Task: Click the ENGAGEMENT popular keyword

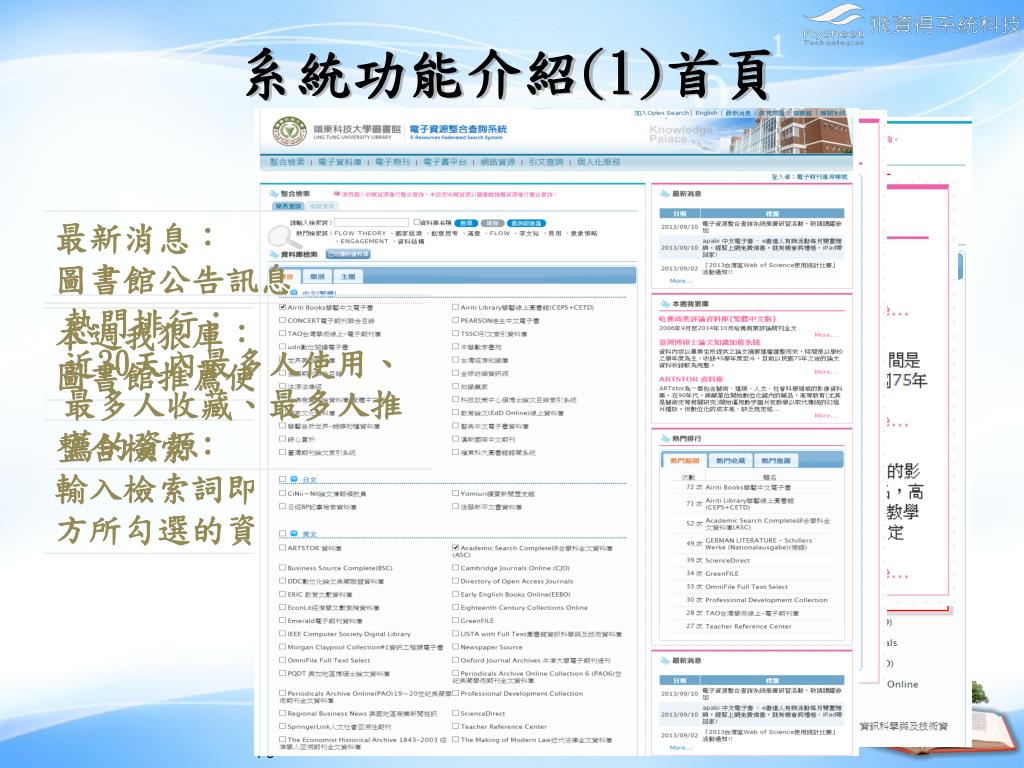Action: [x=364, y=242]
